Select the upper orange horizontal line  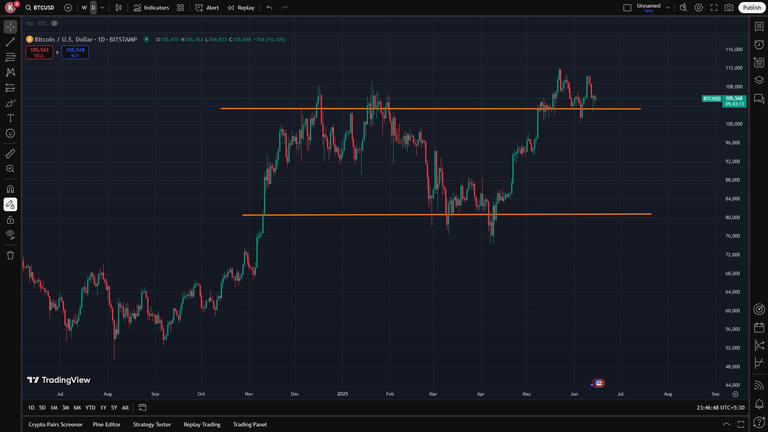431,109
